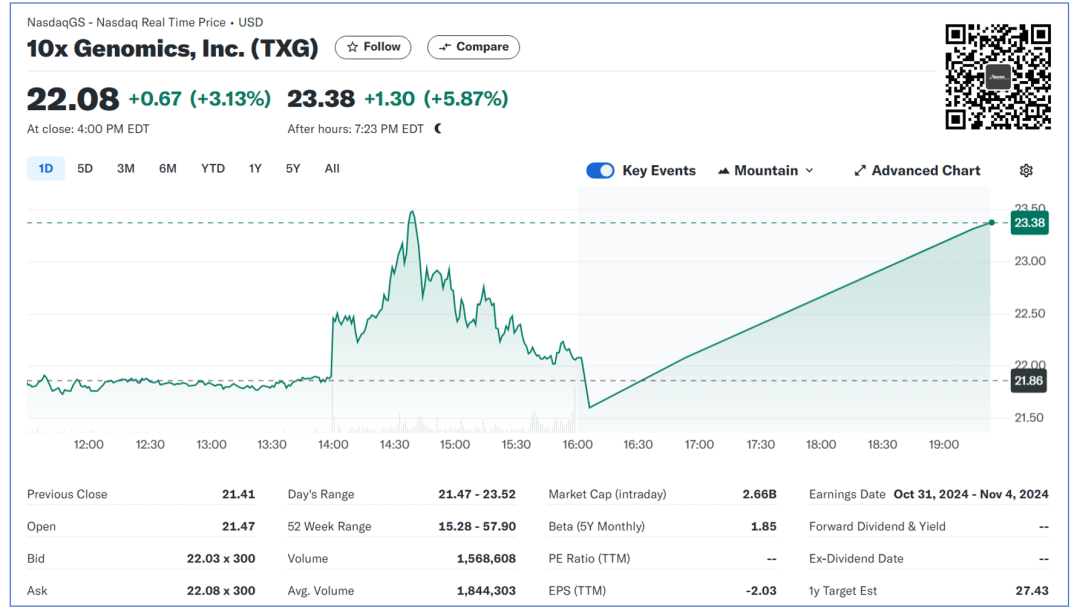Click Avg. Volume value 1,844,303
The height and width of the screenshot is (614, 1080).
(486, 591)
